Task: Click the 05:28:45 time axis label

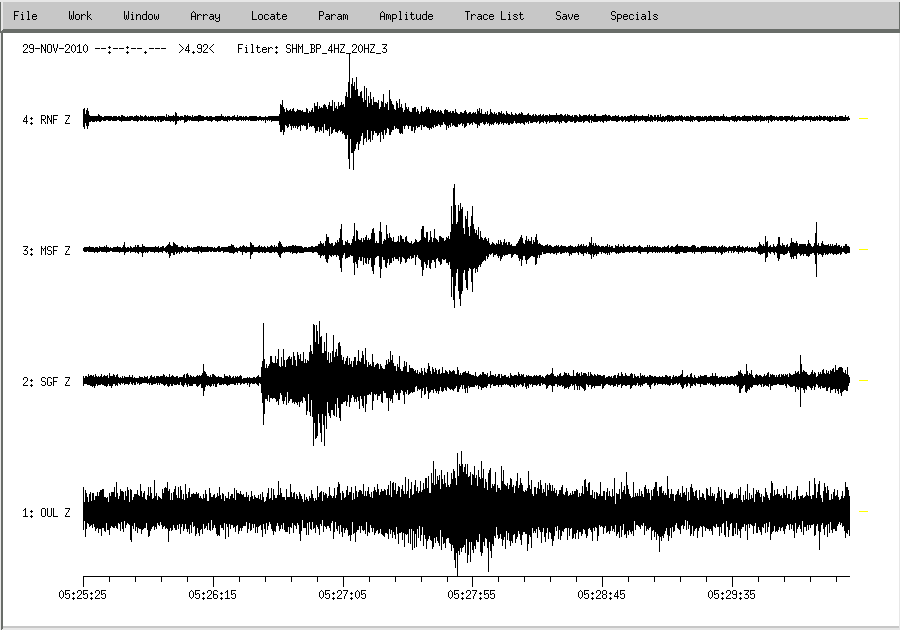Action: [x=603, y=594]
